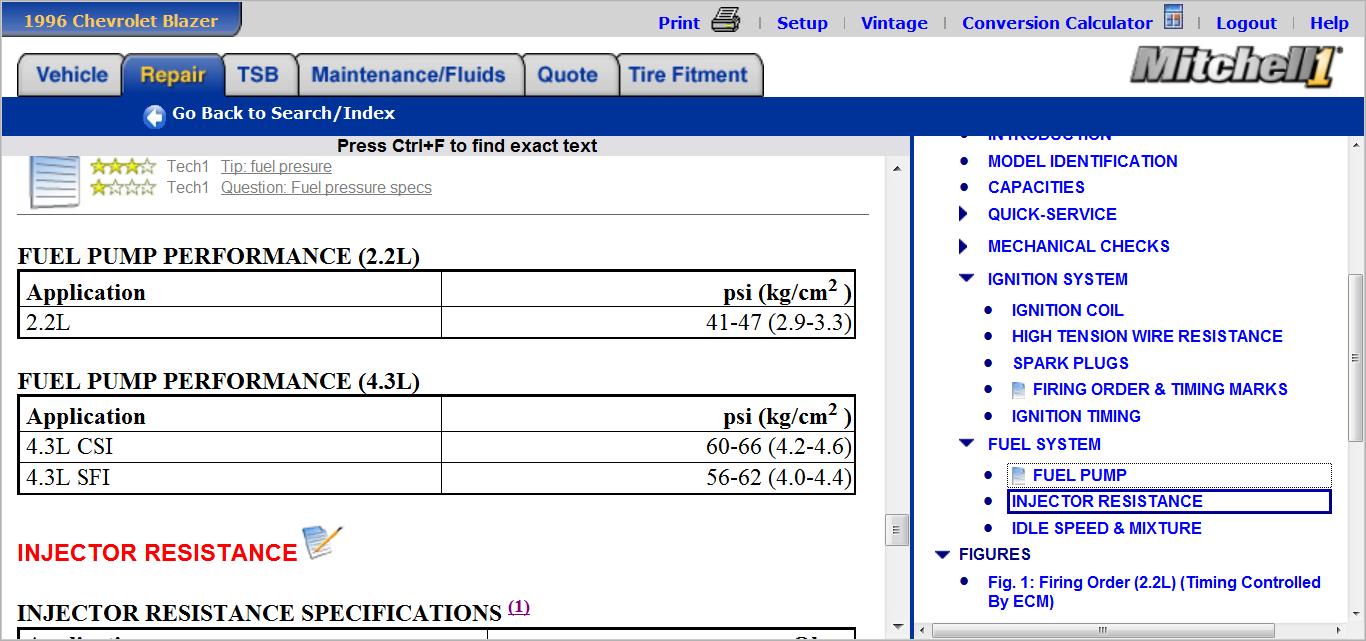Click the index panel vertical scrollbar thumb

pyautogui.click(x=1356, y=358)
